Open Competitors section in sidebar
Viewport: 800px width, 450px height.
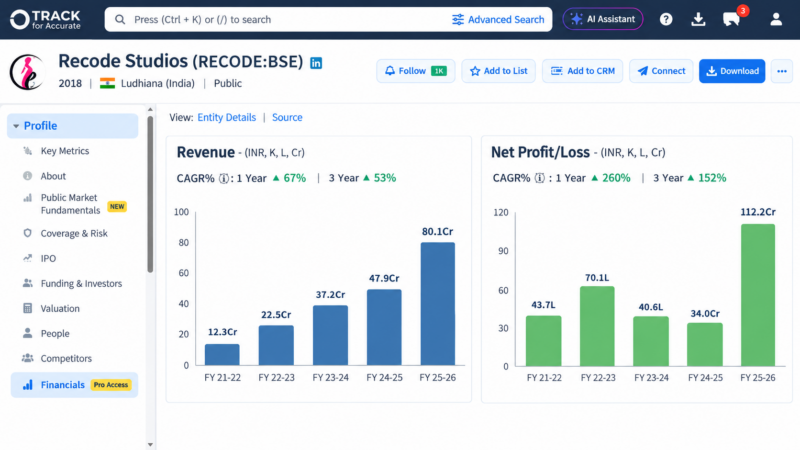click(66, 358)
